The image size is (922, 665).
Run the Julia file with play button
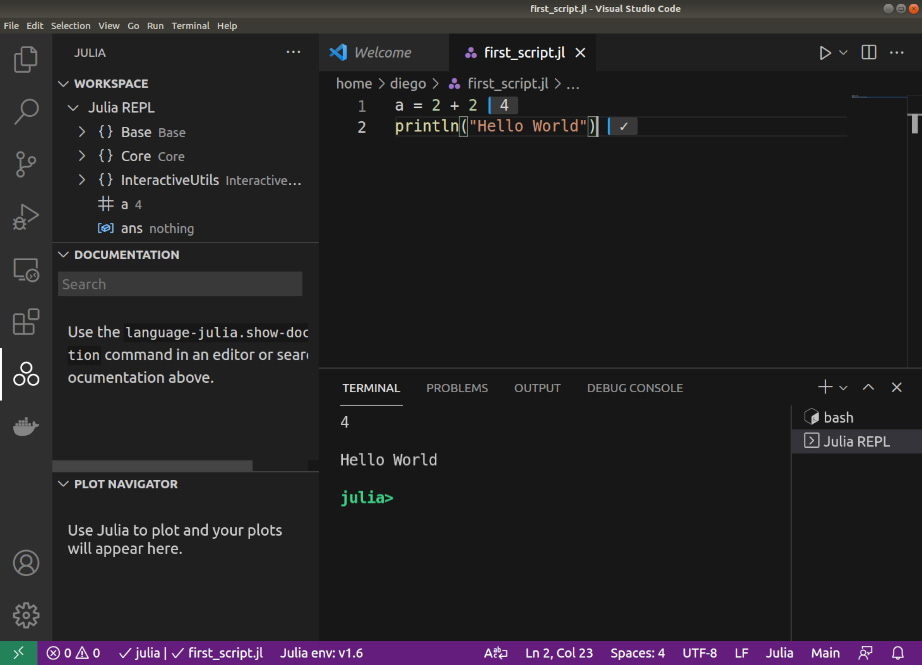[x=825, y=53]
